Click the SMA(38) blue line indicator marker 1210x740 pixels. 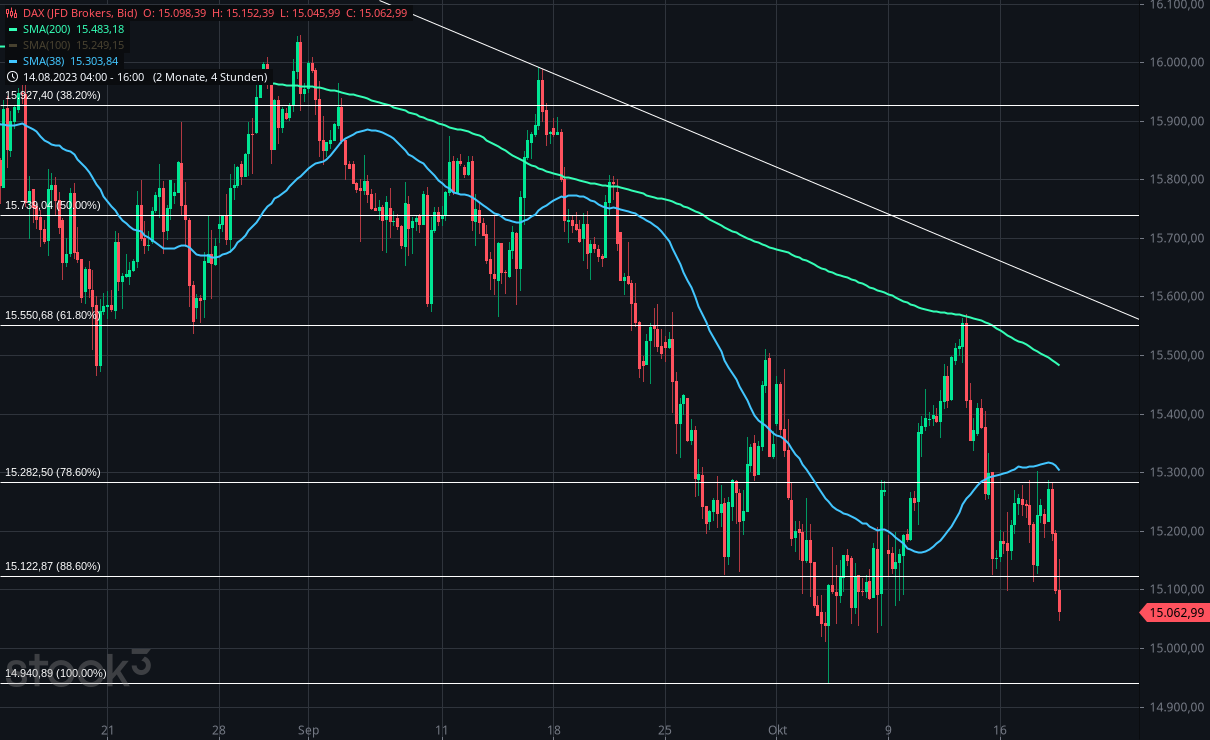point(12,61)
